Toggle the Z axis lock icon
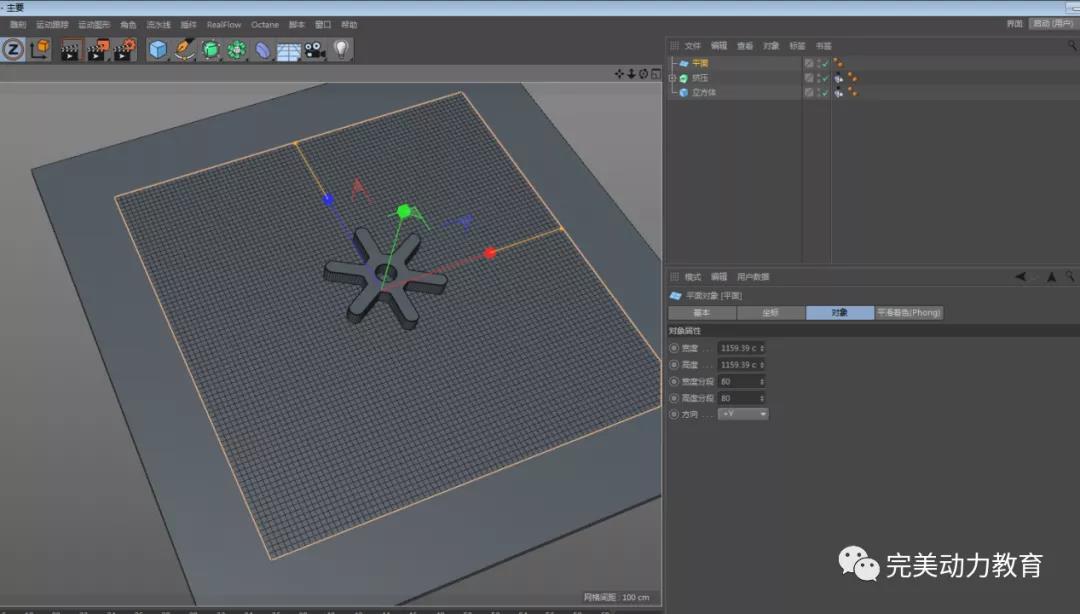 [x=13, y=49]
